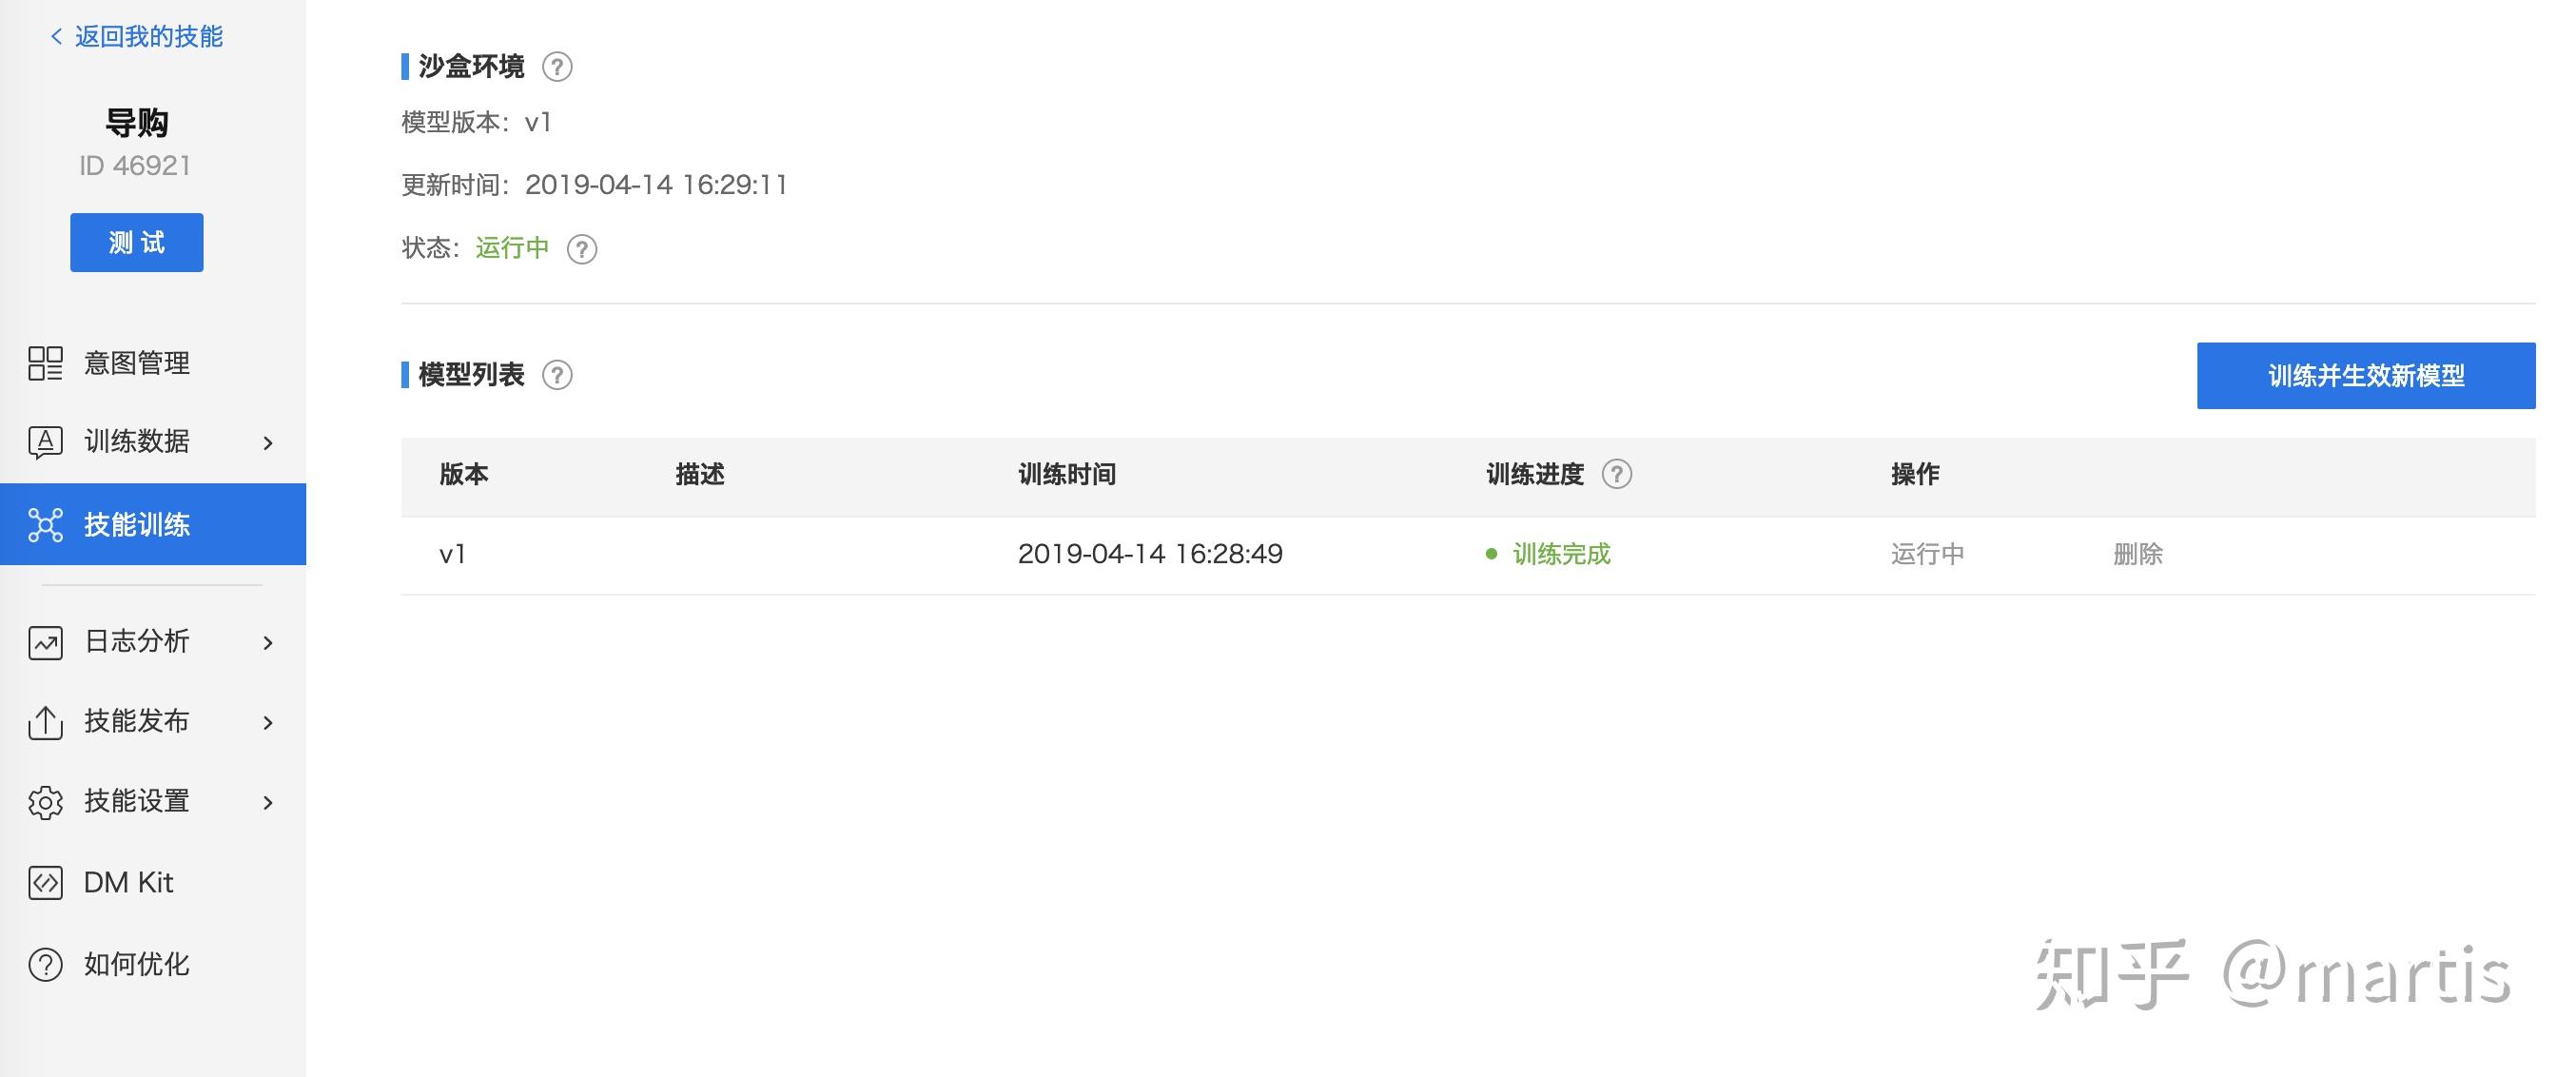Click help icon beside 训练进度 column
This screenshot has width=2576, height=1077.
click(1617, 474)
